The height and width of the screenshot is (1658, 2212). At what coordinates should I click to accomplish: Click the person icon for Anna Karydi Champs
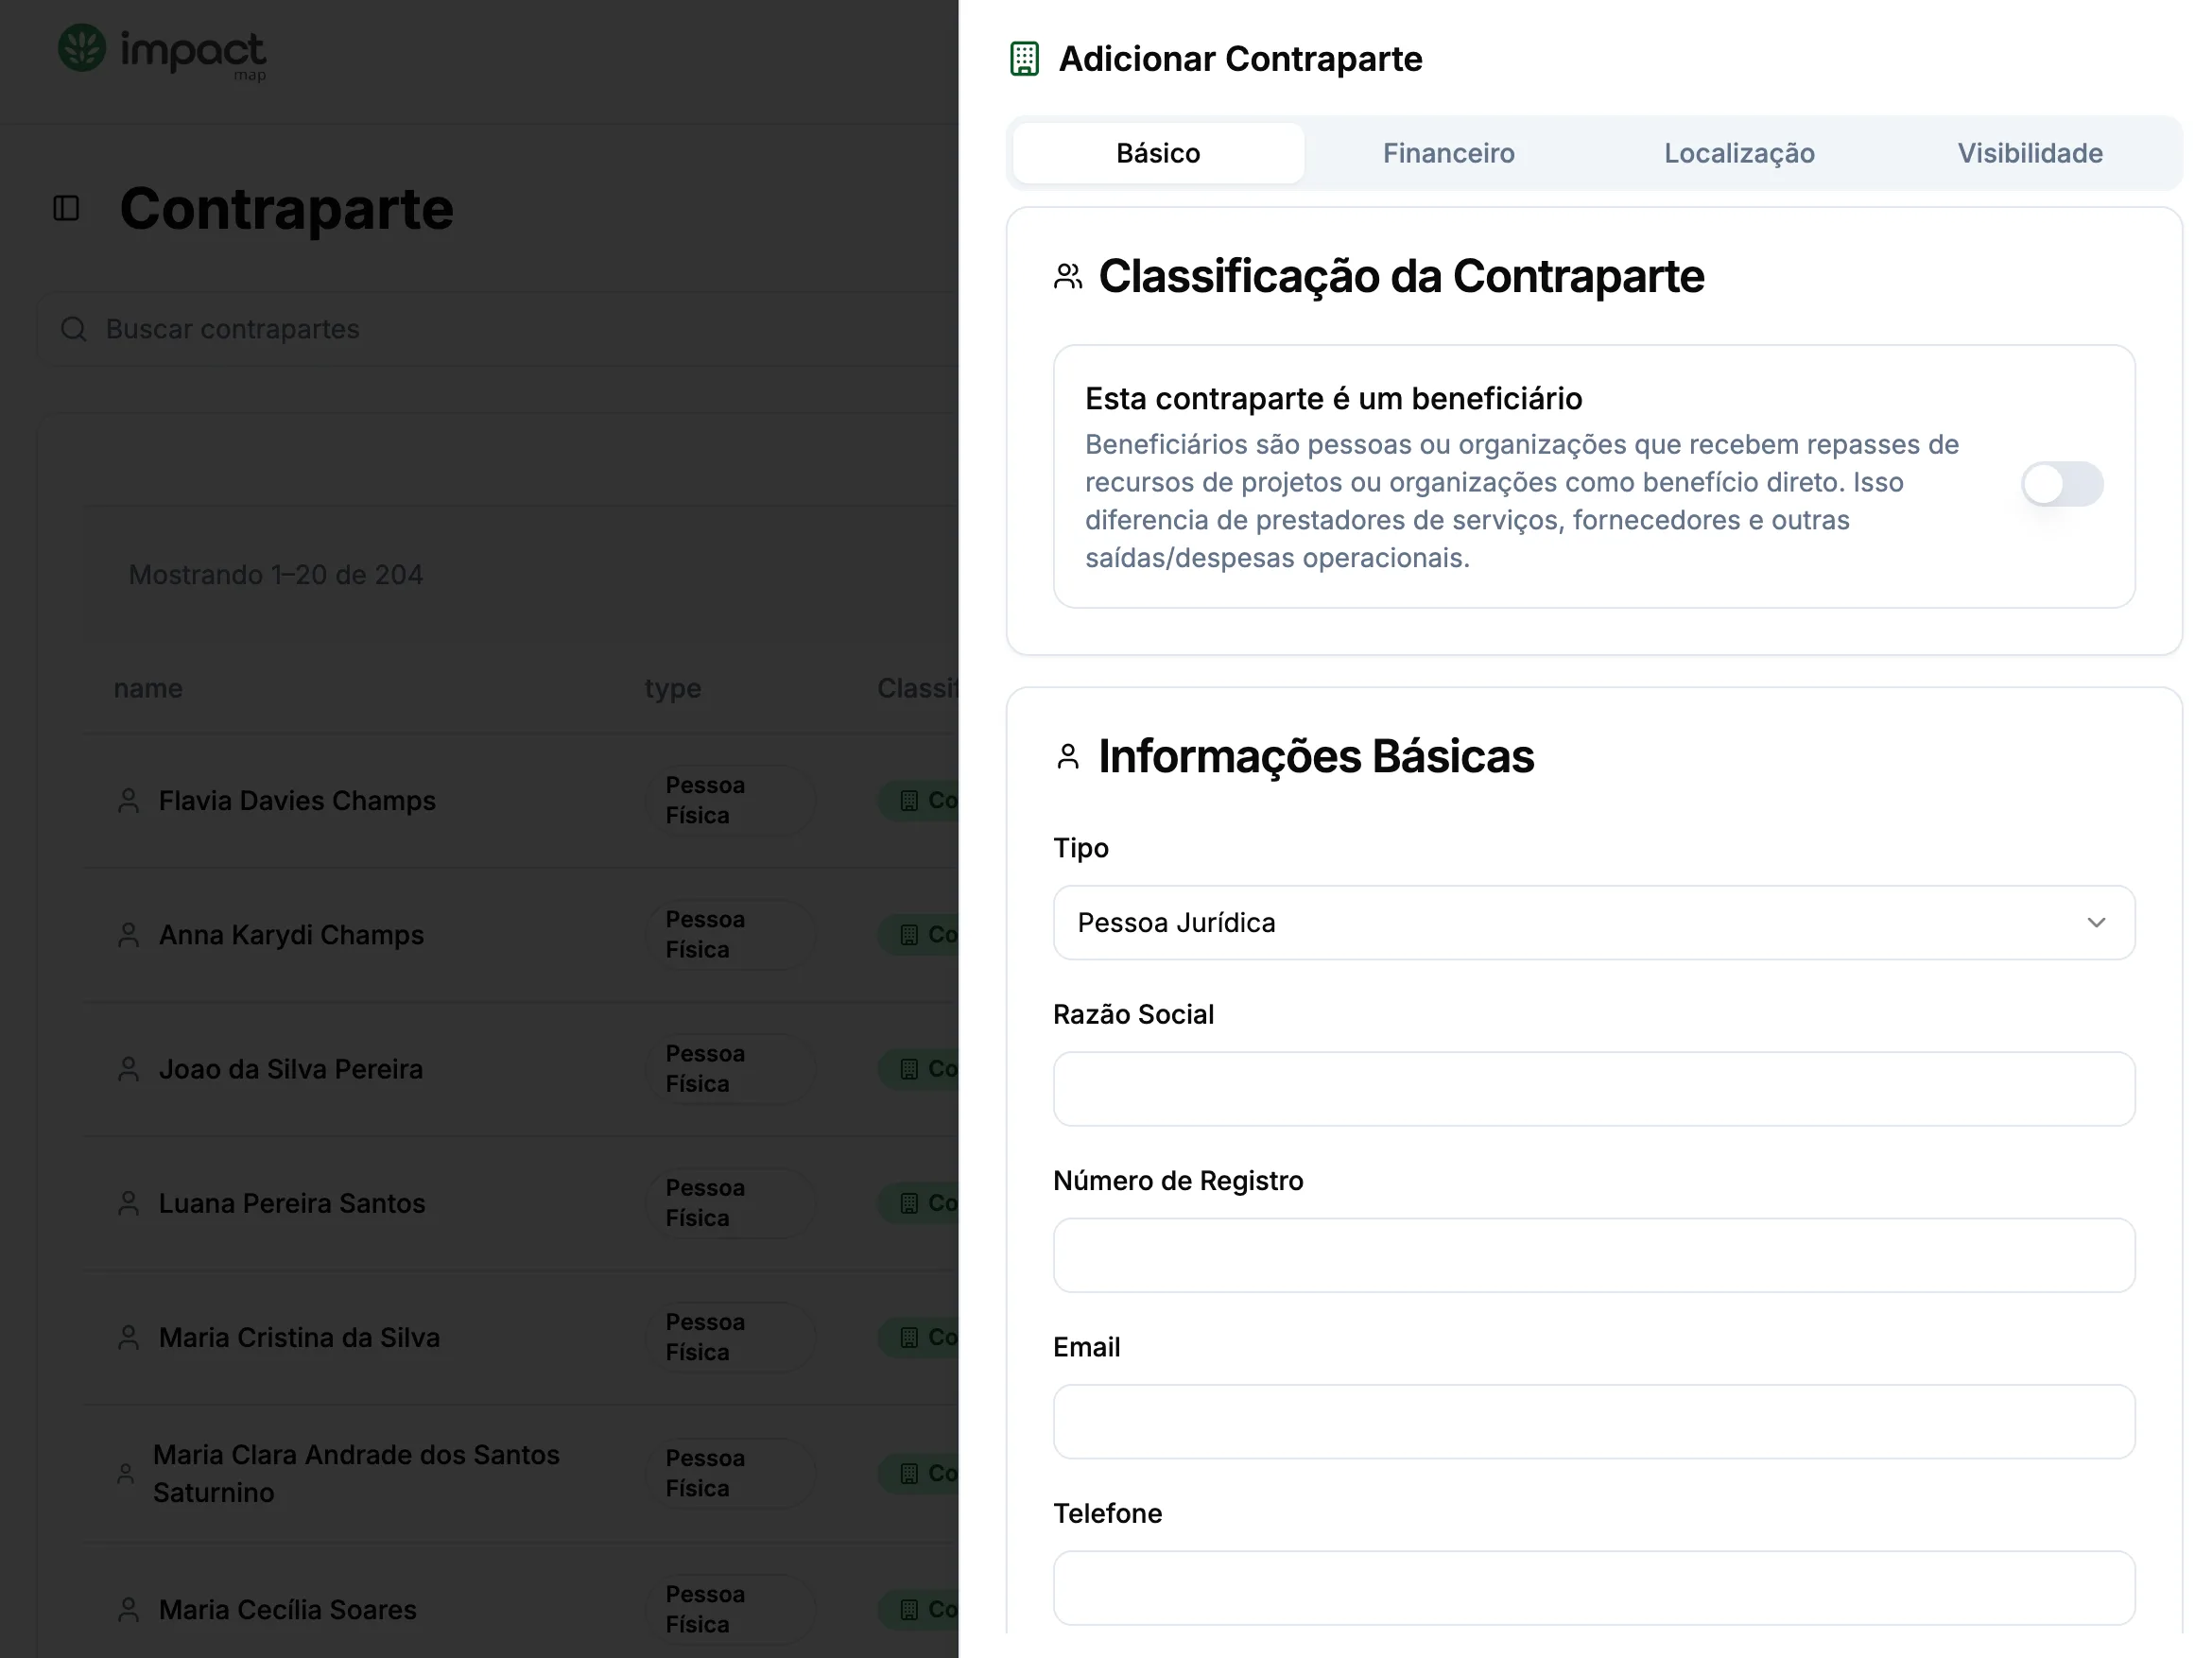point(128,935)
